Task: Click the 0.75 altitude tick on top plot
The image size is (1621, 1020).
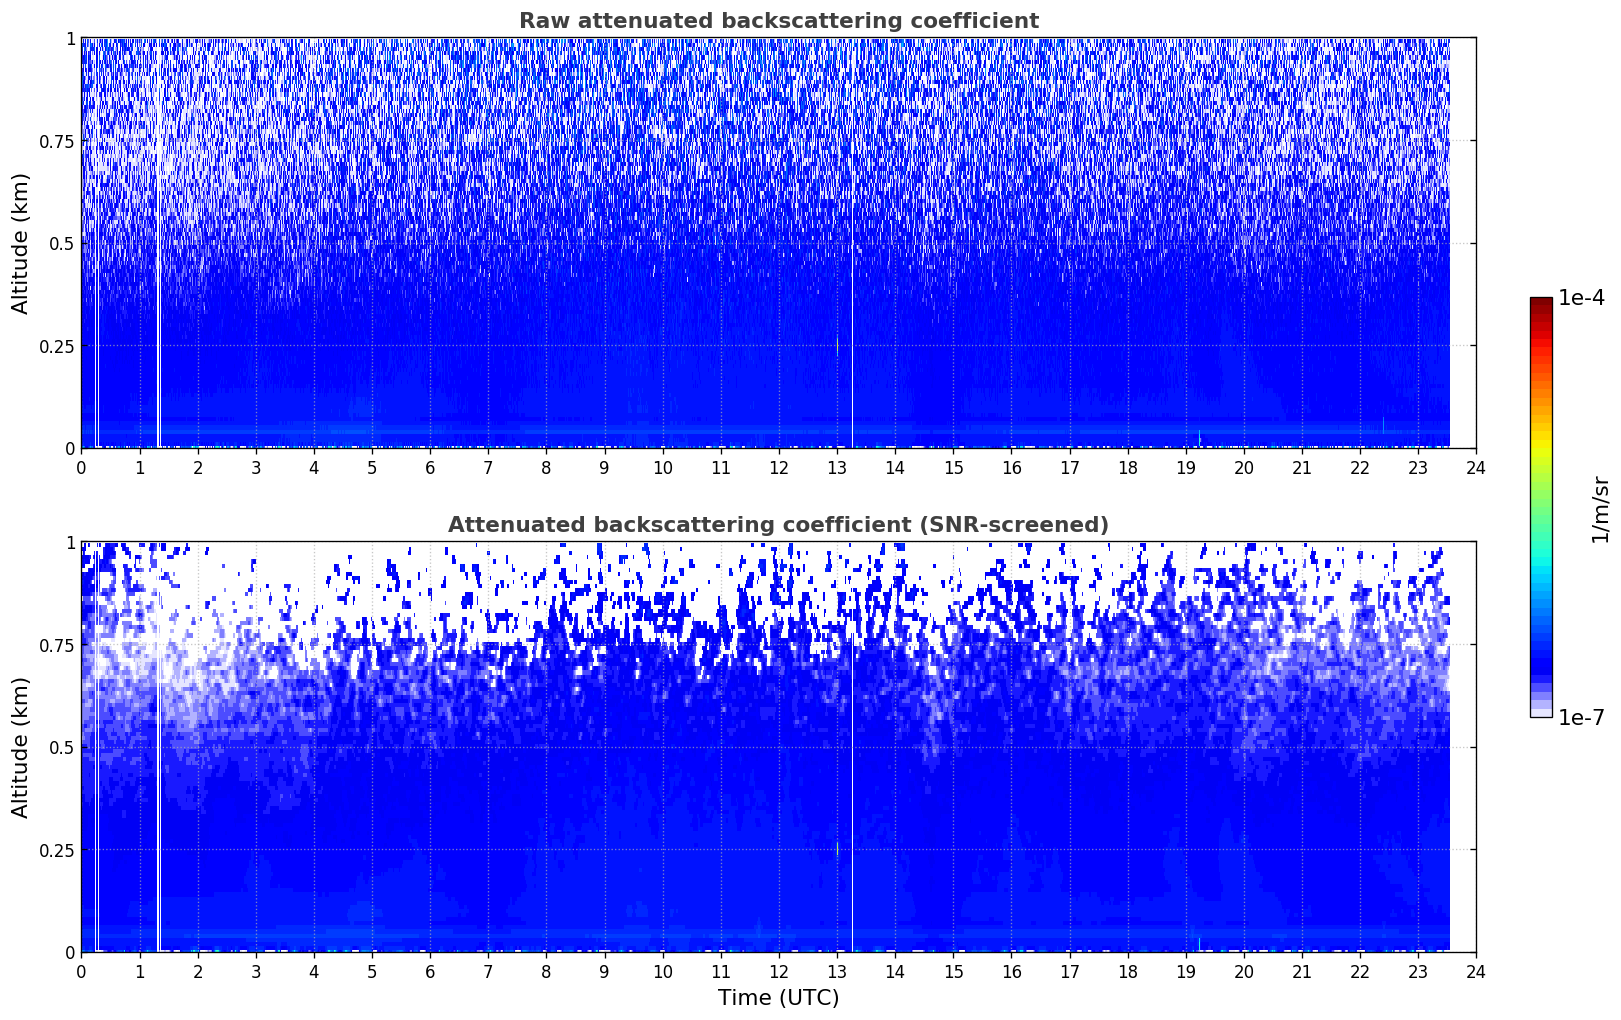Action: [56, 141]
